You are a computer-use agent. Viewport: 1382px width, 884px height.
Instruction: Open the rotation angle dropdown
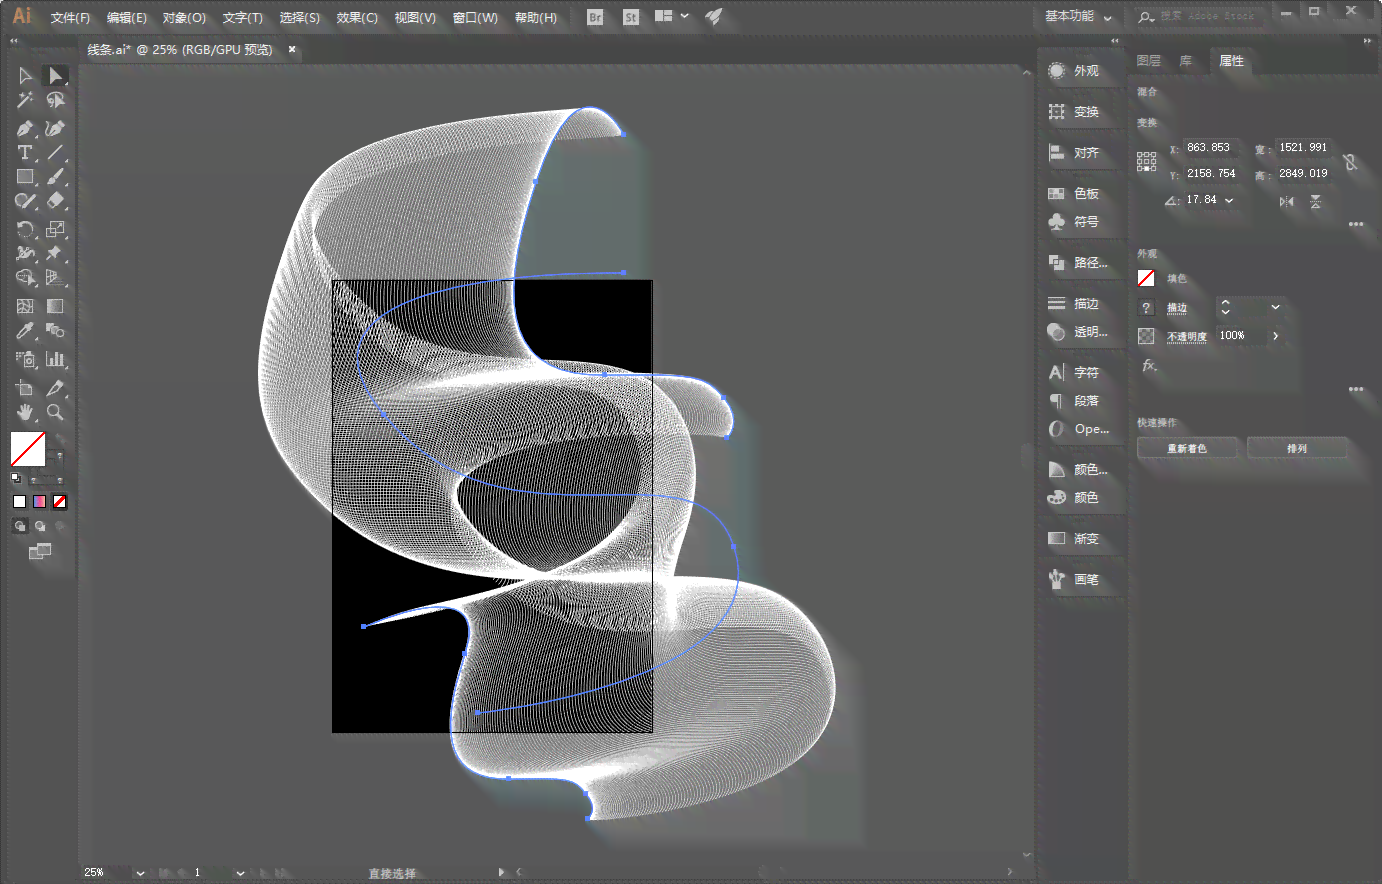coord(1229,200)
